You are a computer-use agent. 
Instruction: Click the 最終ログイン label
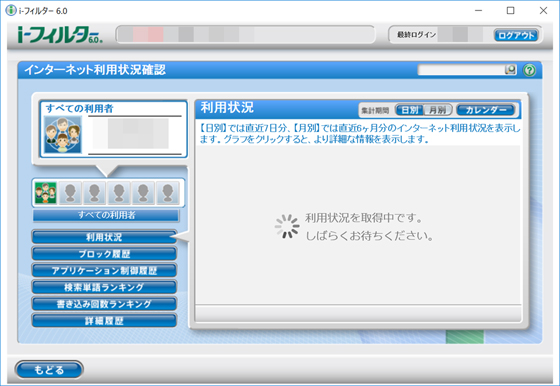[x=416, y=35]
